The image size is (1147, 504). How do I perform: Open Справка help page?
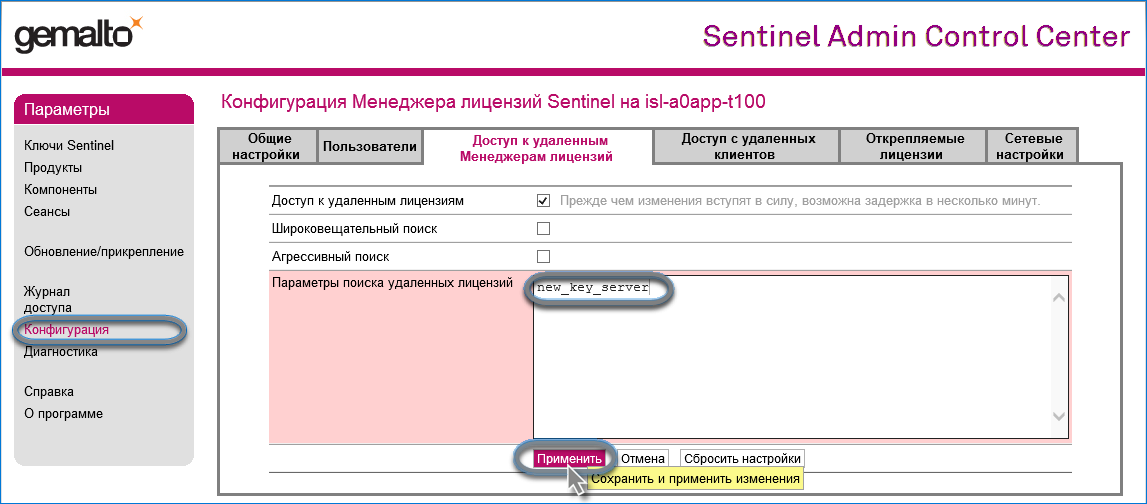click(49, 391)
